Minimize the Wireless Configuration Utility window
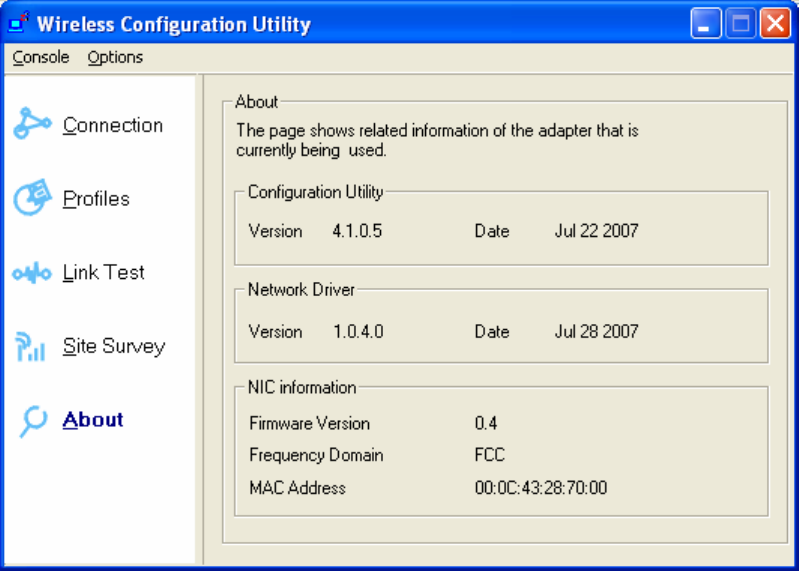799x571 pixels. pyautogui.click(x=706, y=23)
